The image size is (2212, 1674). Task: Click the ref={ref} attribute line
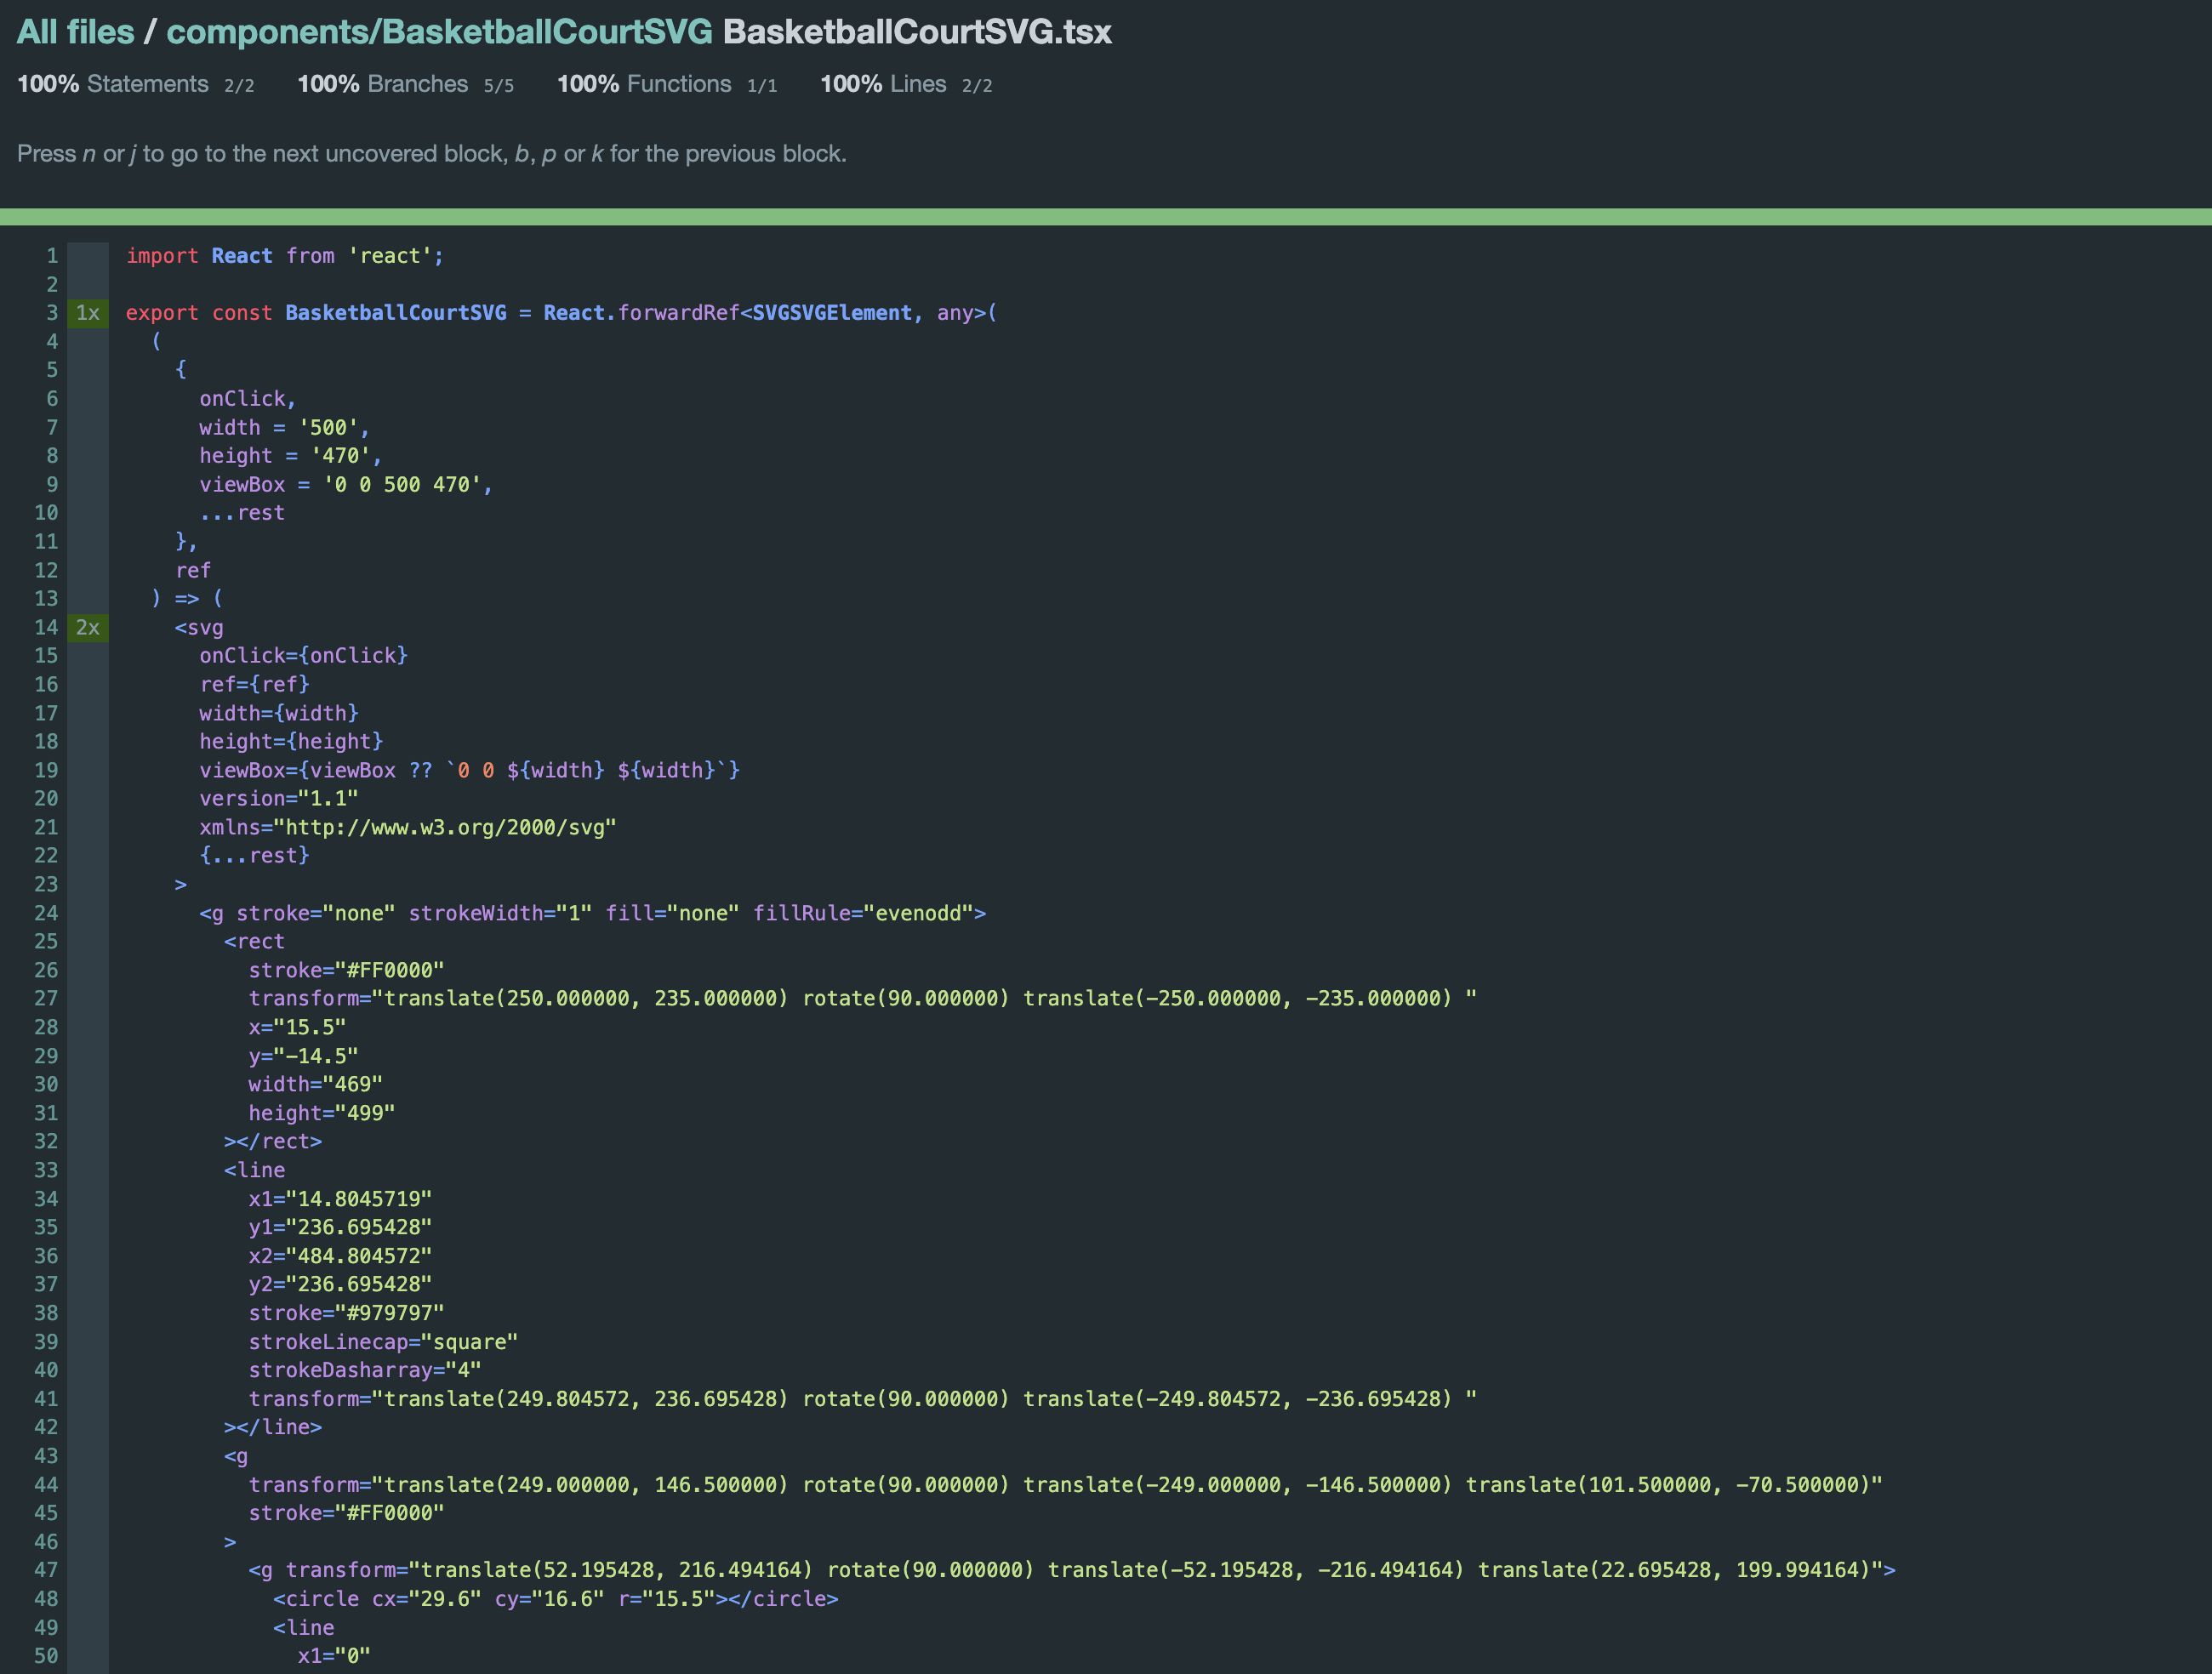pos(254,685)
